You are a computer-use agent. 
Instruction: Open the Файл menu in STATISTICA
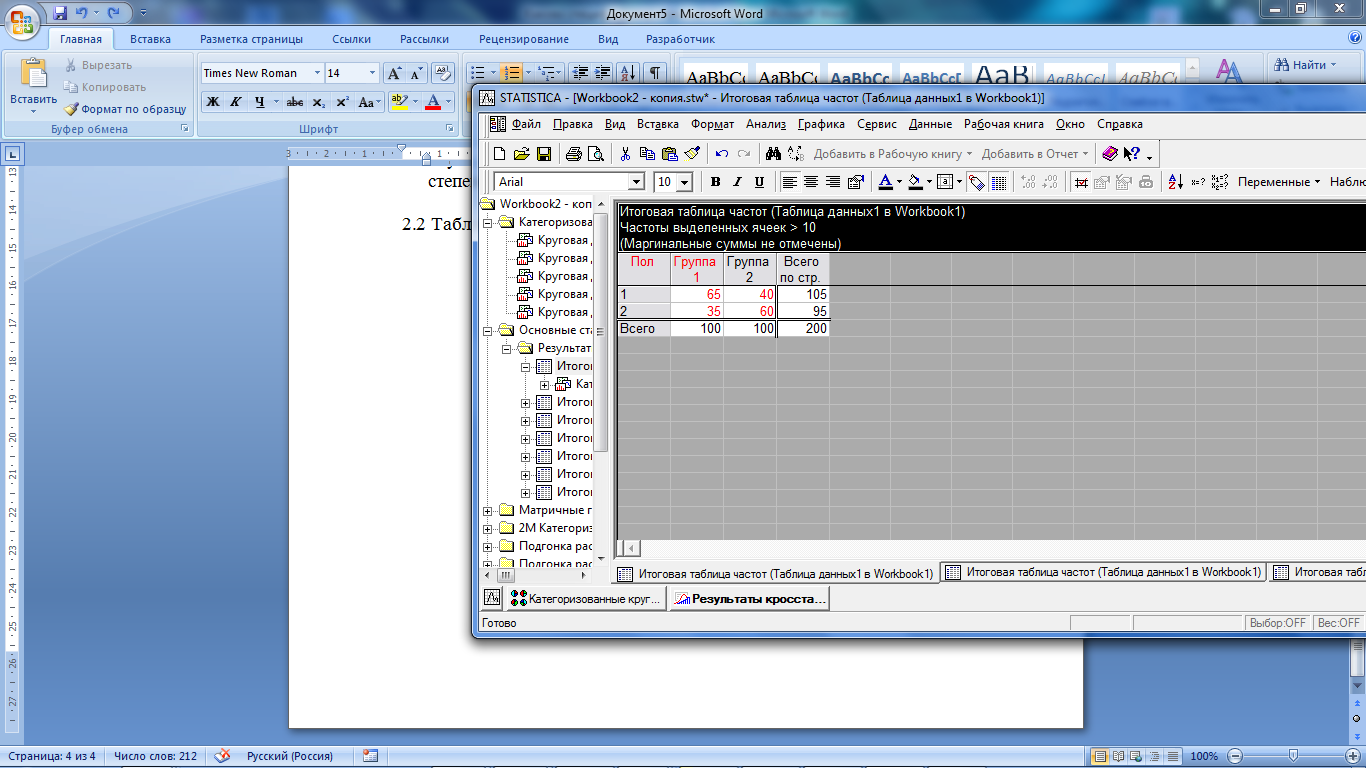point(526,124)
